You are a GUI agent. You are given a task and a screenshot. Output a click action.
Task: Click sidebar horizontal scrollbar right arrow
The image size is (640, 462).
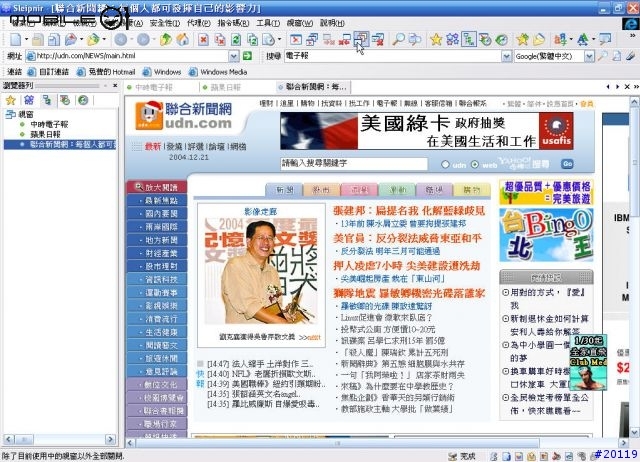tap(110, 440)
